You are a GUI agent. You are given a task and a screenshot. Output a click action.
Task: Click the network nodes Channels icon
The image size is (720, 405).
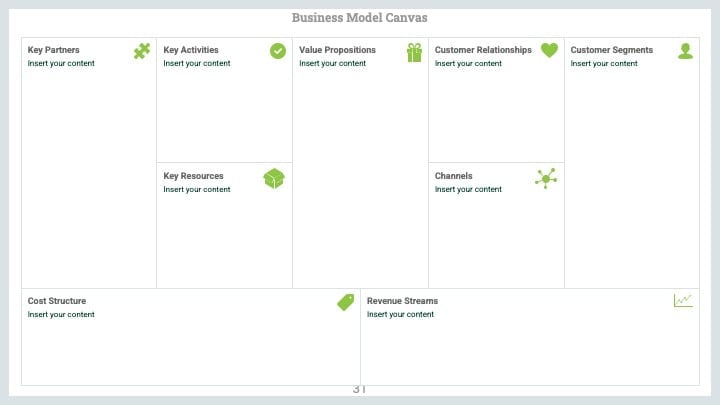(546, 178)
